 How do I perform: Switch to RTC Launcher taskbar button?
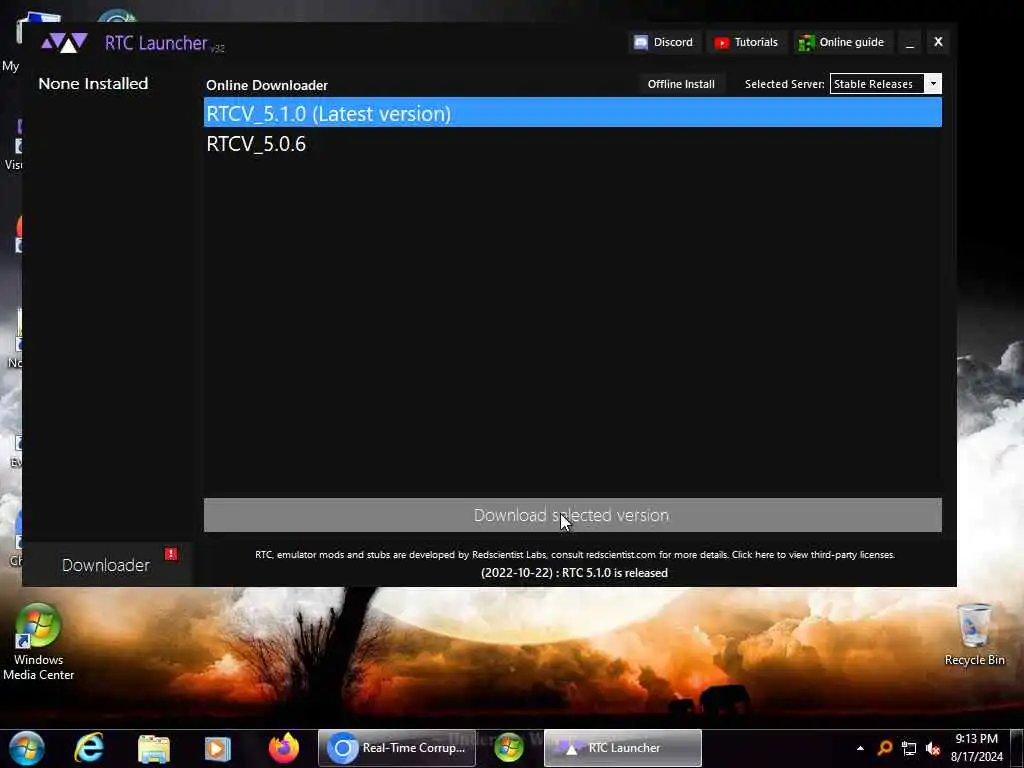coord(622,748)
